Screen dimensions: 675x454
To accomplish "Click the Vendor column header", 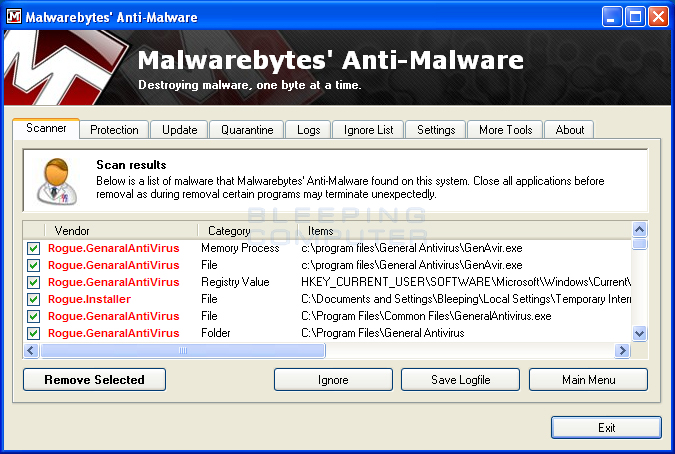I will 121,231.
